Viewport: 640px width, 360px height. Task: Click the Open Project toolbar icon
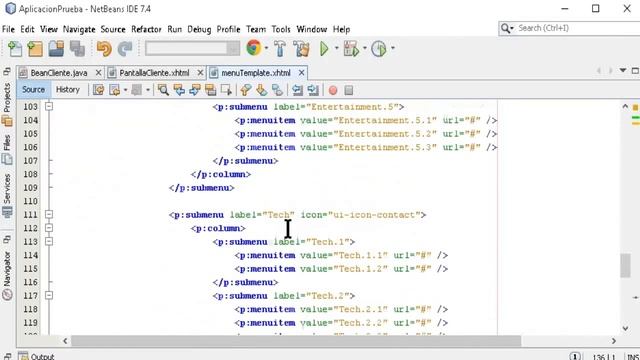click(x=56, y=49)
